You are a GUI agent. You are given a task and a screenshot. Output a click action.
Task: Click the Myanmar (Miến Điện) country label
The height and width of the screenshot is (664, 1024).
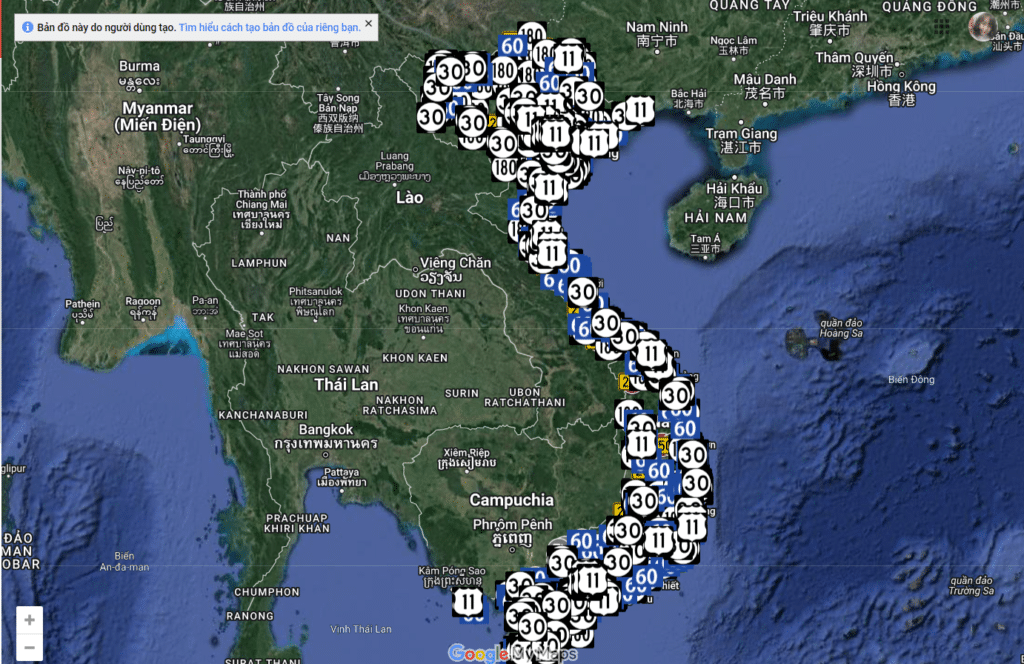click(x=157, y=115)
